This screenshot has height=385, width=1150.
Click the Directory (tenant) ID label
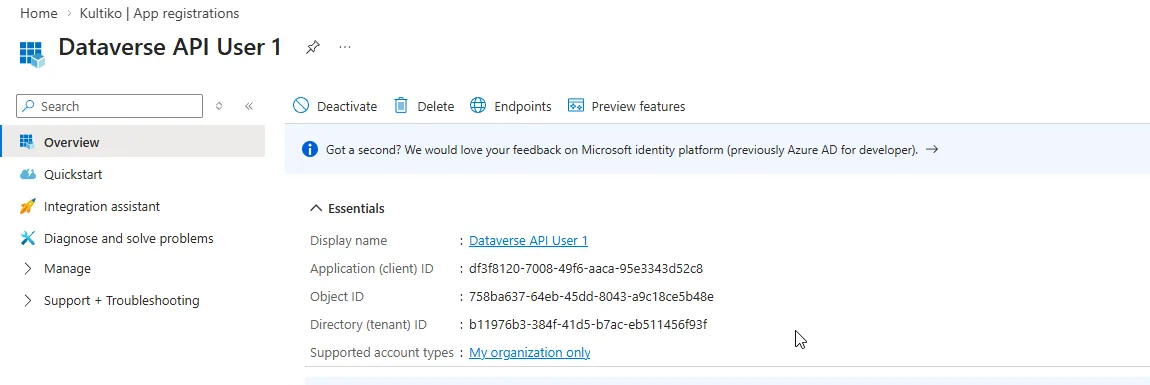coord(368,324)
